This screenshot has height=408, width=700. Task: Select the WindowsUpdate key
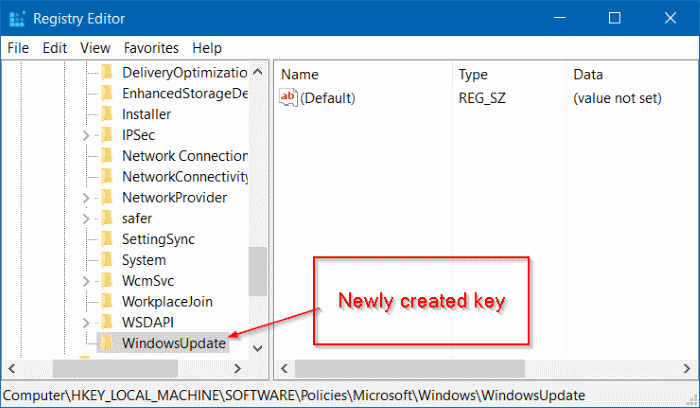pos(174,343)
